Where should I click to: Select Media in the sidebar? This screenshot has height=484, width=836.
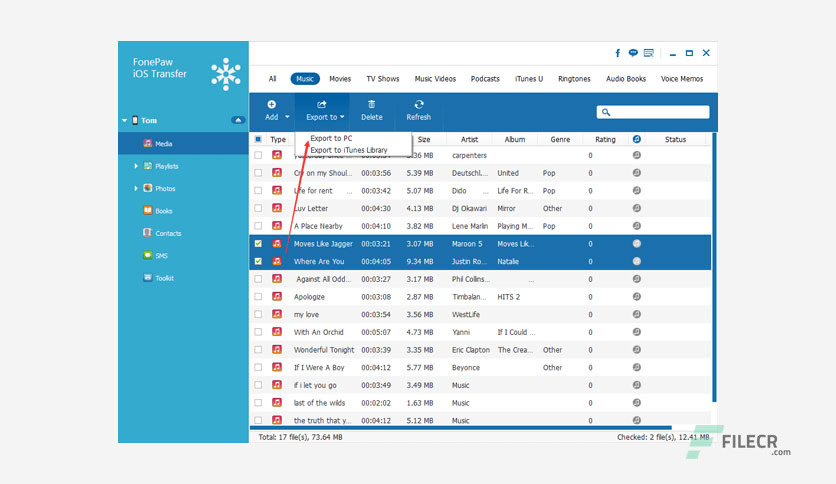(x=183, y=143)
